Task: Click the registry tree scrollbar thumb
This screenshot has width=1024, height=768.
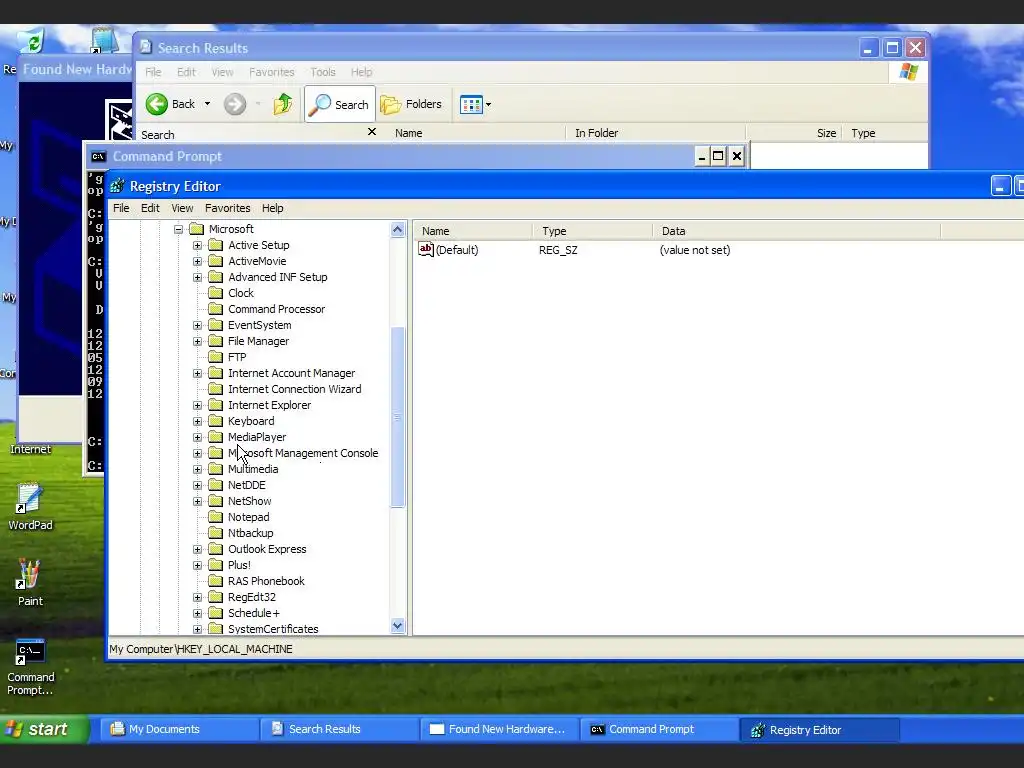Action: 398,417
